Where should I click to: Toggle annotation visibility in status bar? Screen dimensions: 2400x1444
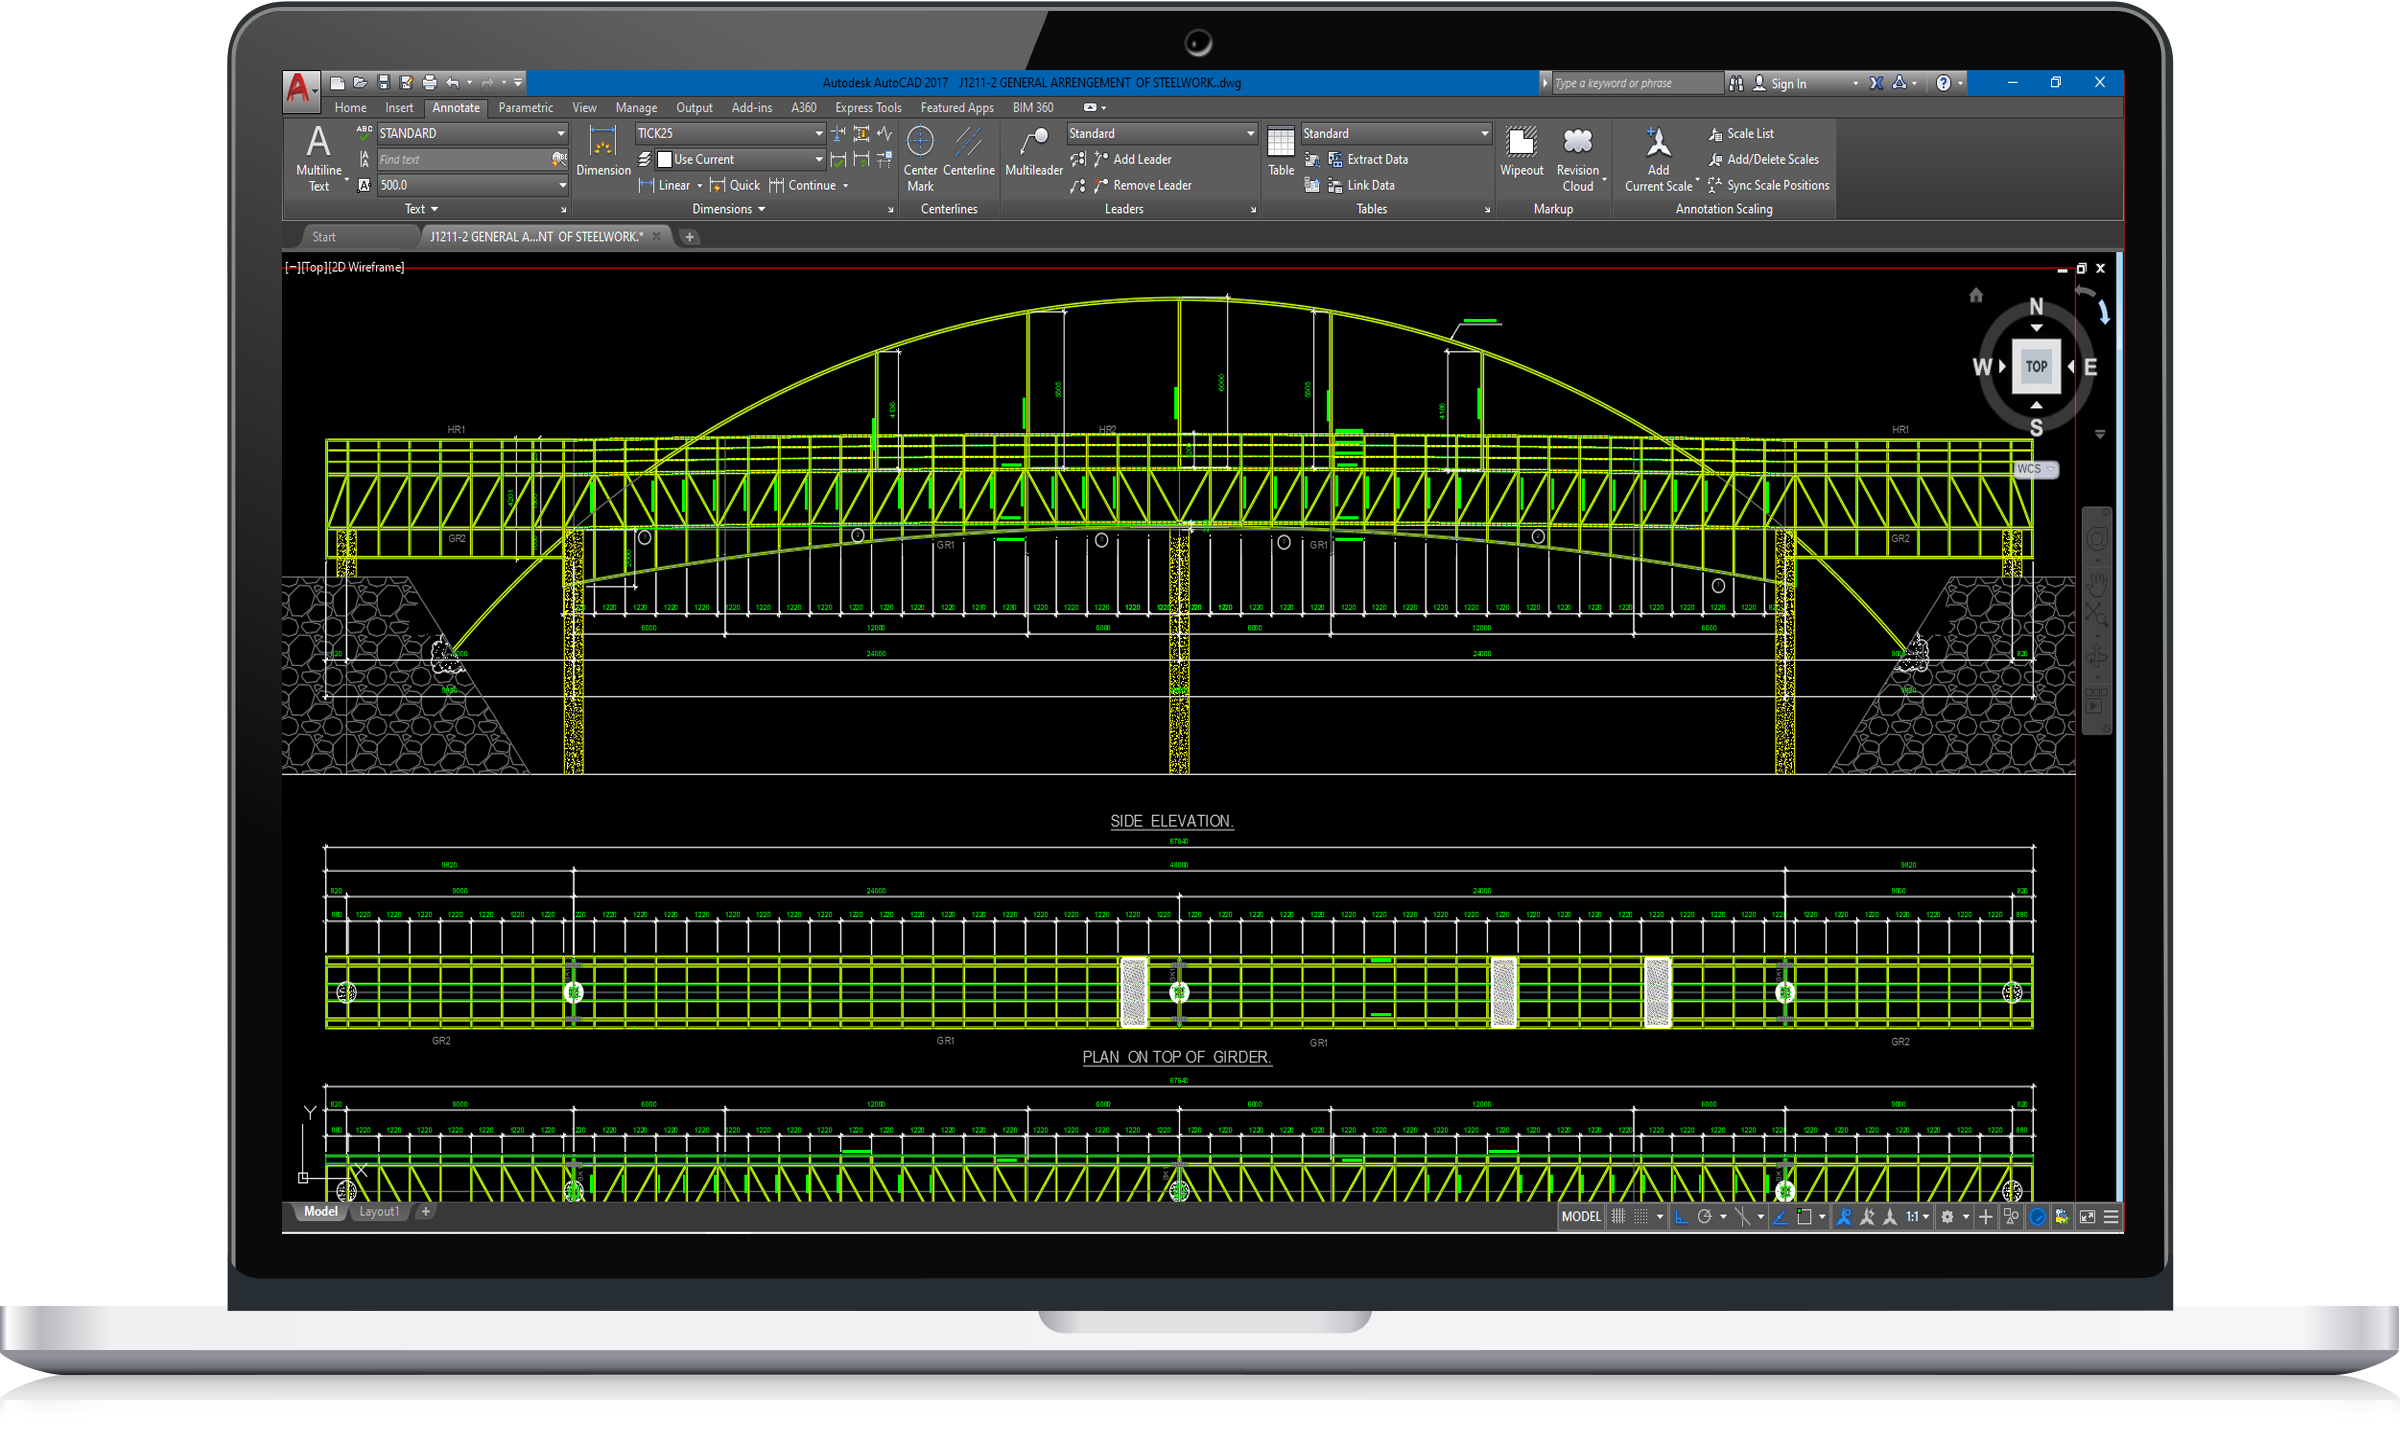(x=1844, y=1217)
